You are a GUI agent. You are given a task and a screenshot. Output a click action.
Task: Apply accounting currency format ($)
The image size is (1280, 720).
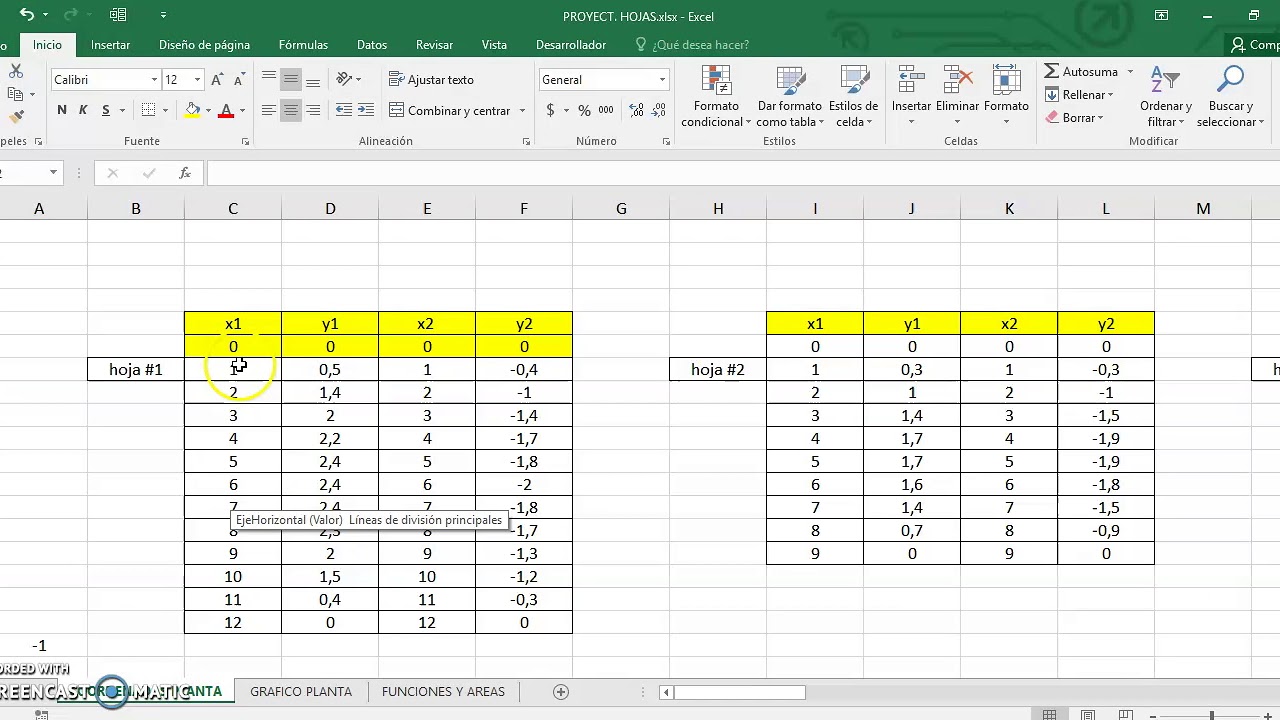(x=550, y=110)
